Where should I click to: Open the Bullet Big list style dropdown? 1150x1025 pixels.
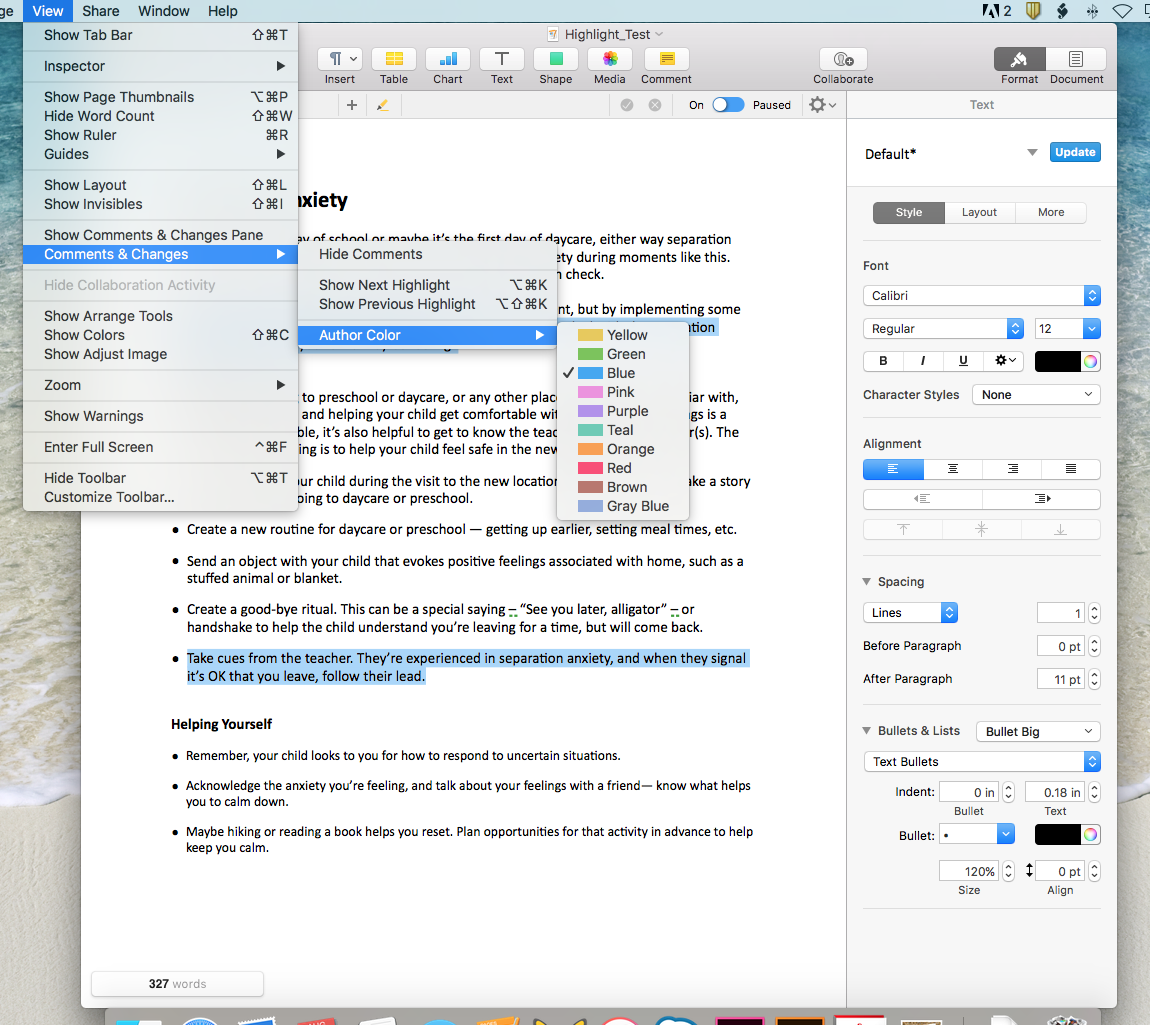pyautogui.click(x=1038, y=731)
